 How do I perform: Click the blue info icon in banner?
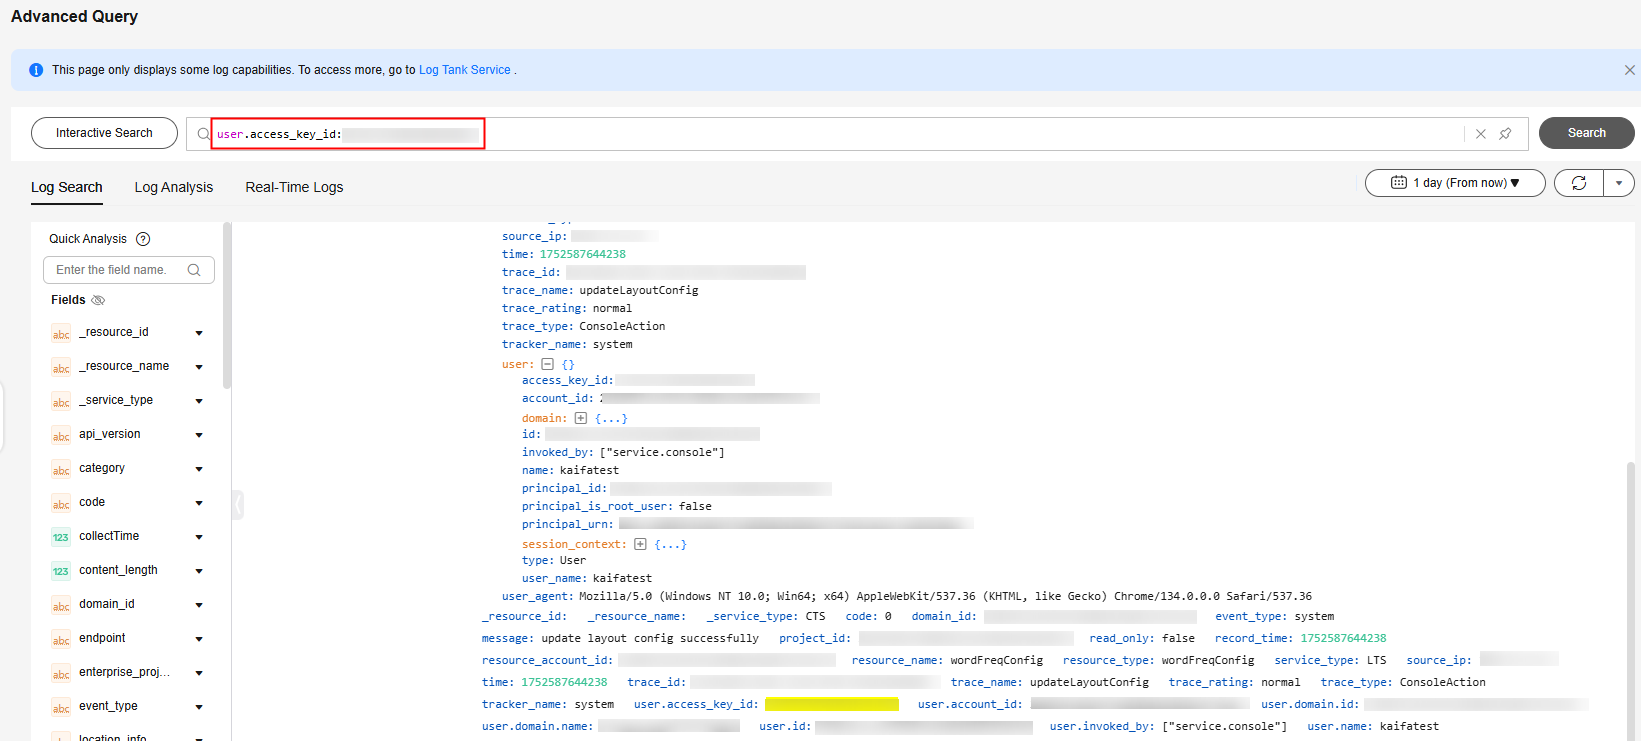(36, 70)
